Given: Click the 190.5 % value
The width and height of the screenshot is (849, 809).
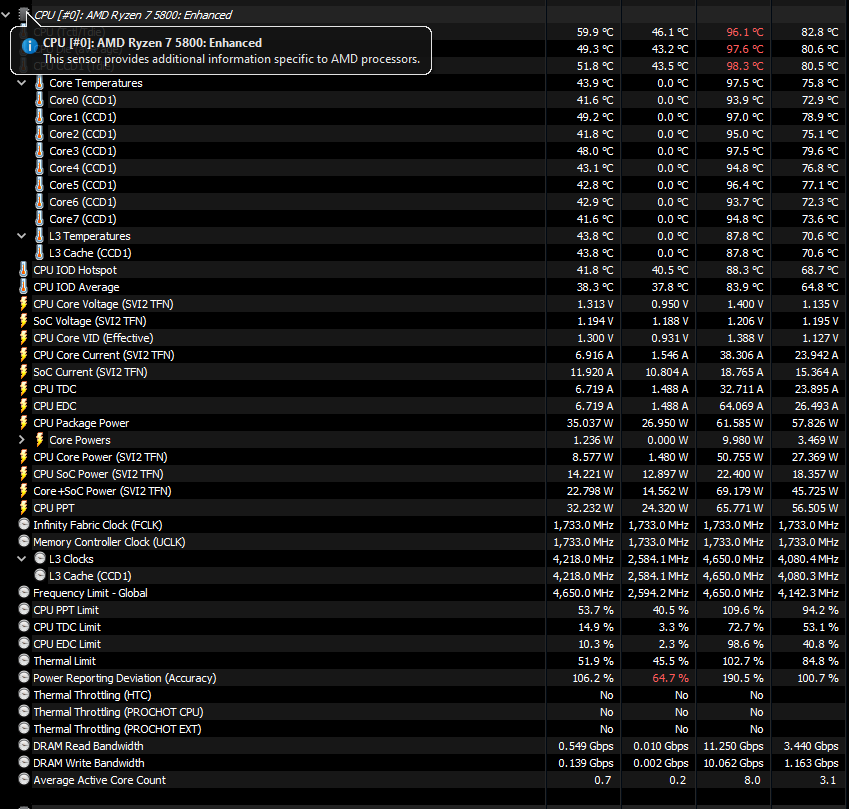Looking at the screenshot, I should tap(743, 678).
